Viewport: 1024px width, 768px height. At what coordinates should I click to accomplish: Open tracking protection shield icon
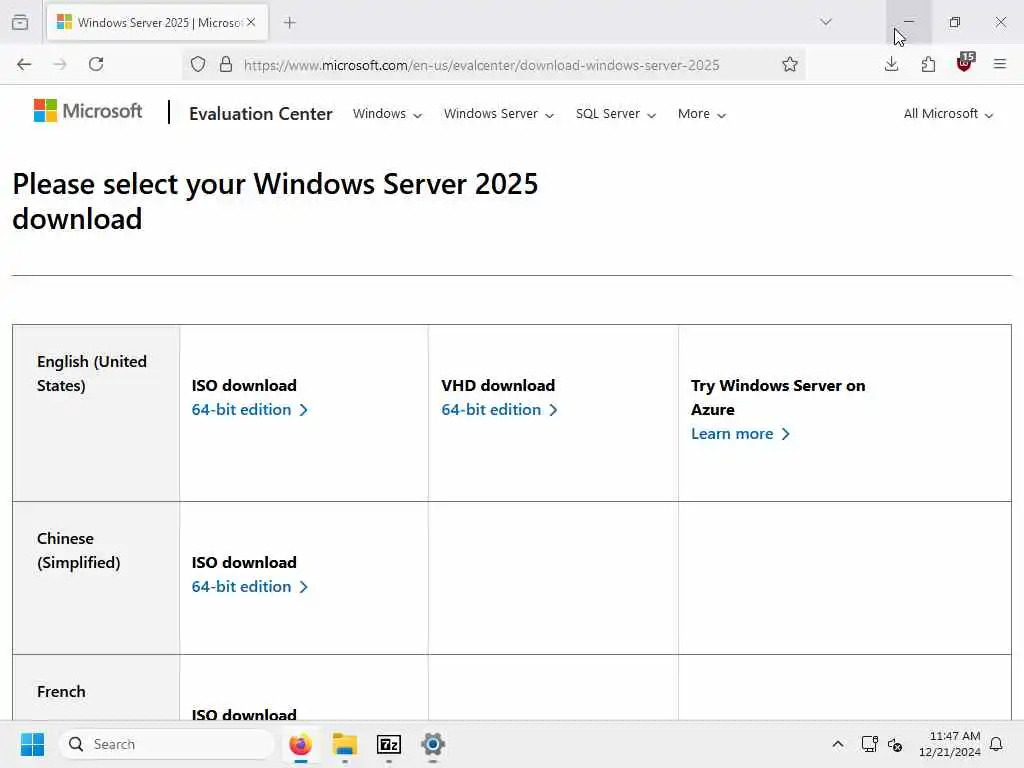(198, 64)
